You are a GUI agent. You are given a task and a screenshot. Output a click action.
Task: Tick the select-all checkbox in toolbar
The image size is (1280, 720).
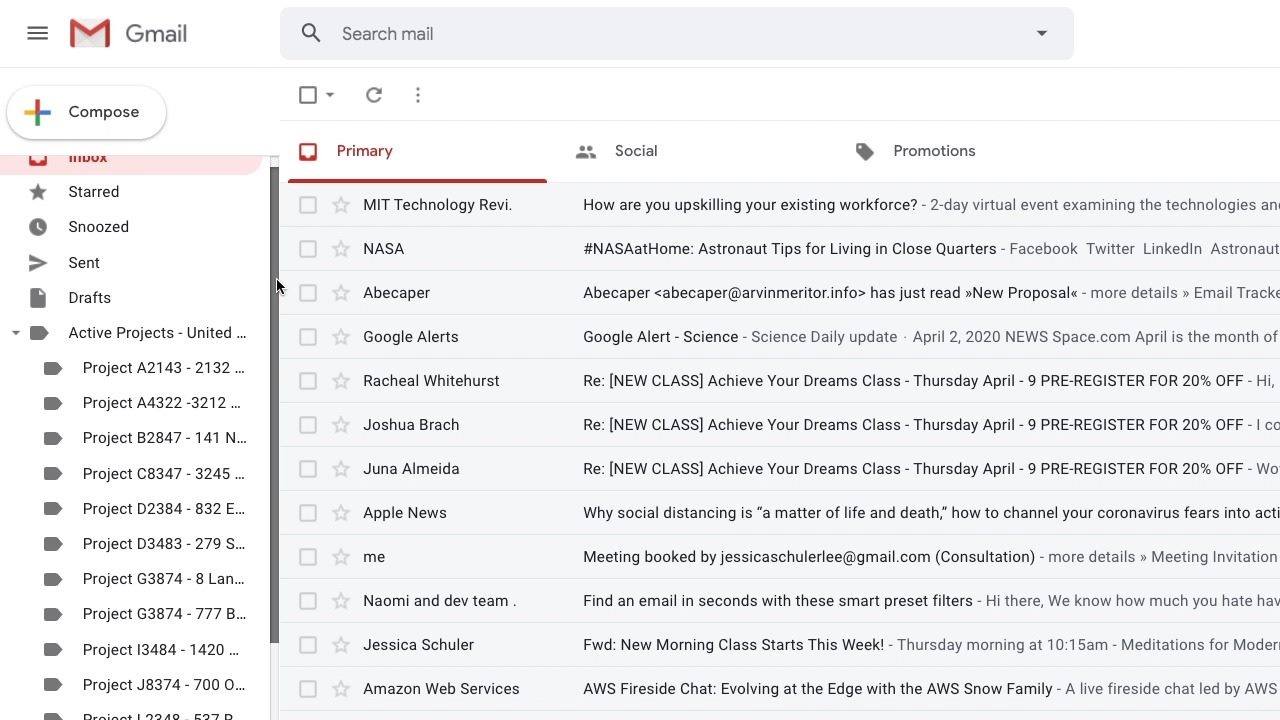click(308, 95)
